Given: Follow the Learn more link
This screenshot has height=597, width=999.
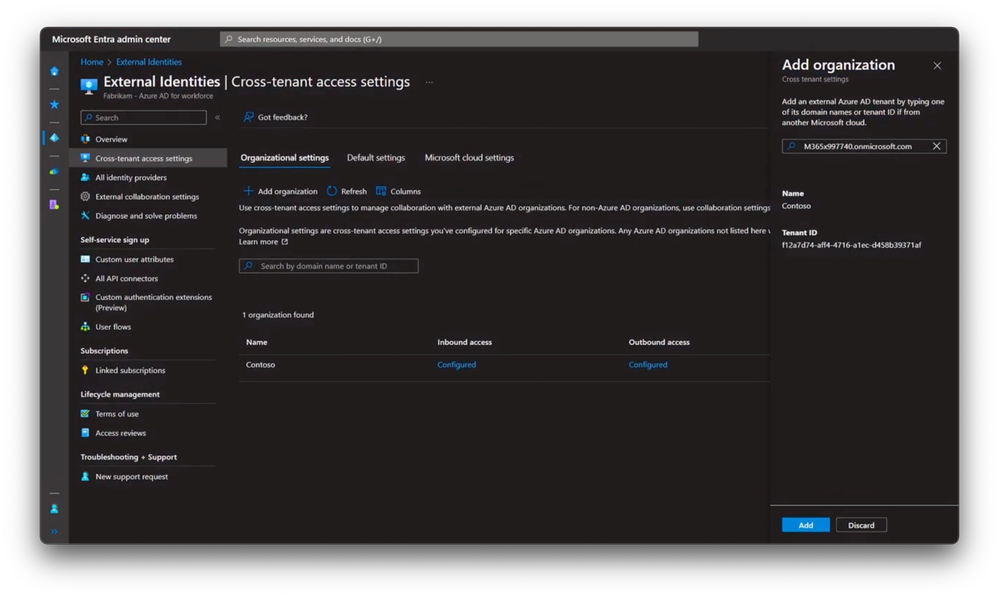Looking at the screenshot, I should coord(263,241).
